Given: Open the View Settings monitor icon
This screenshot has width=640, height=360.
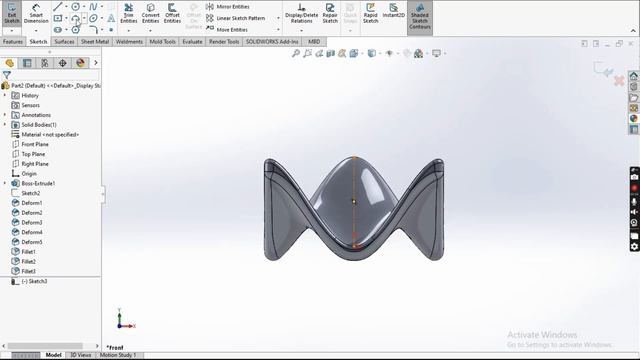Looking at the screenshot, I should tap(436, 53).
